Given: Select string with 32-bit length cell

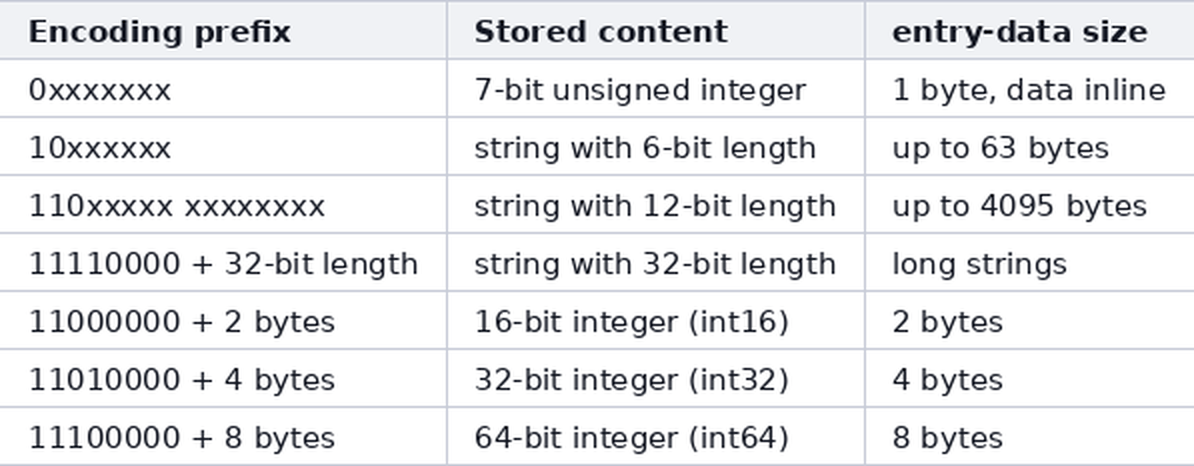Looking at the screenshot, I should [x=656, y=263].
